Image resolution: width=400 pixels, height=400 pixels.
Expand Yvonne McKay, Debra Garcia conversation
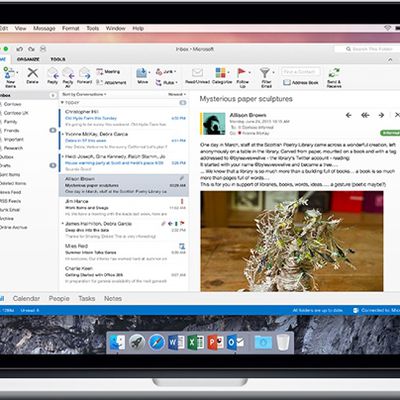(63, 134)
